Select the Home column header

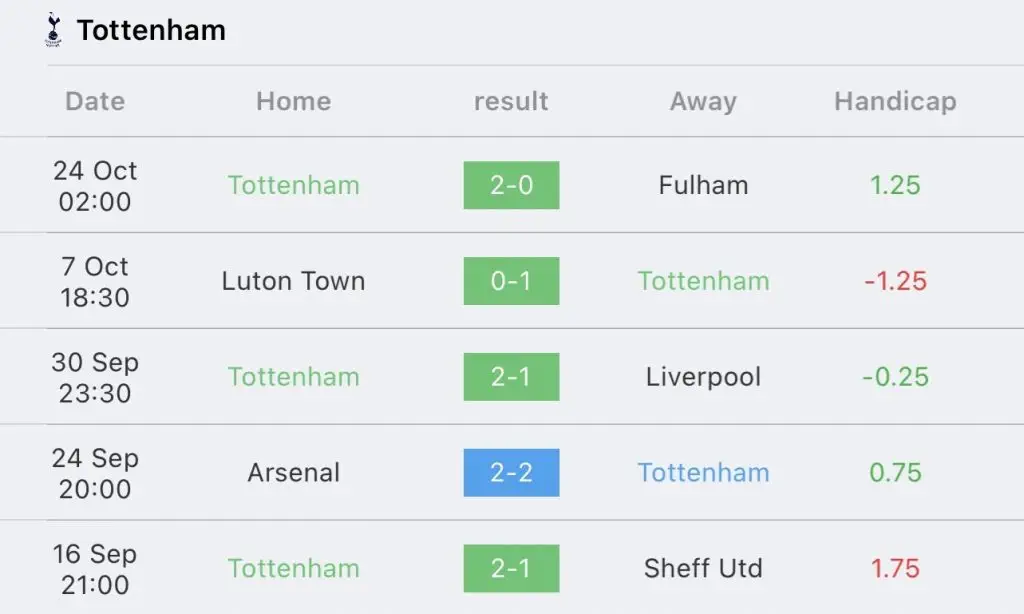tap(294, 101)
